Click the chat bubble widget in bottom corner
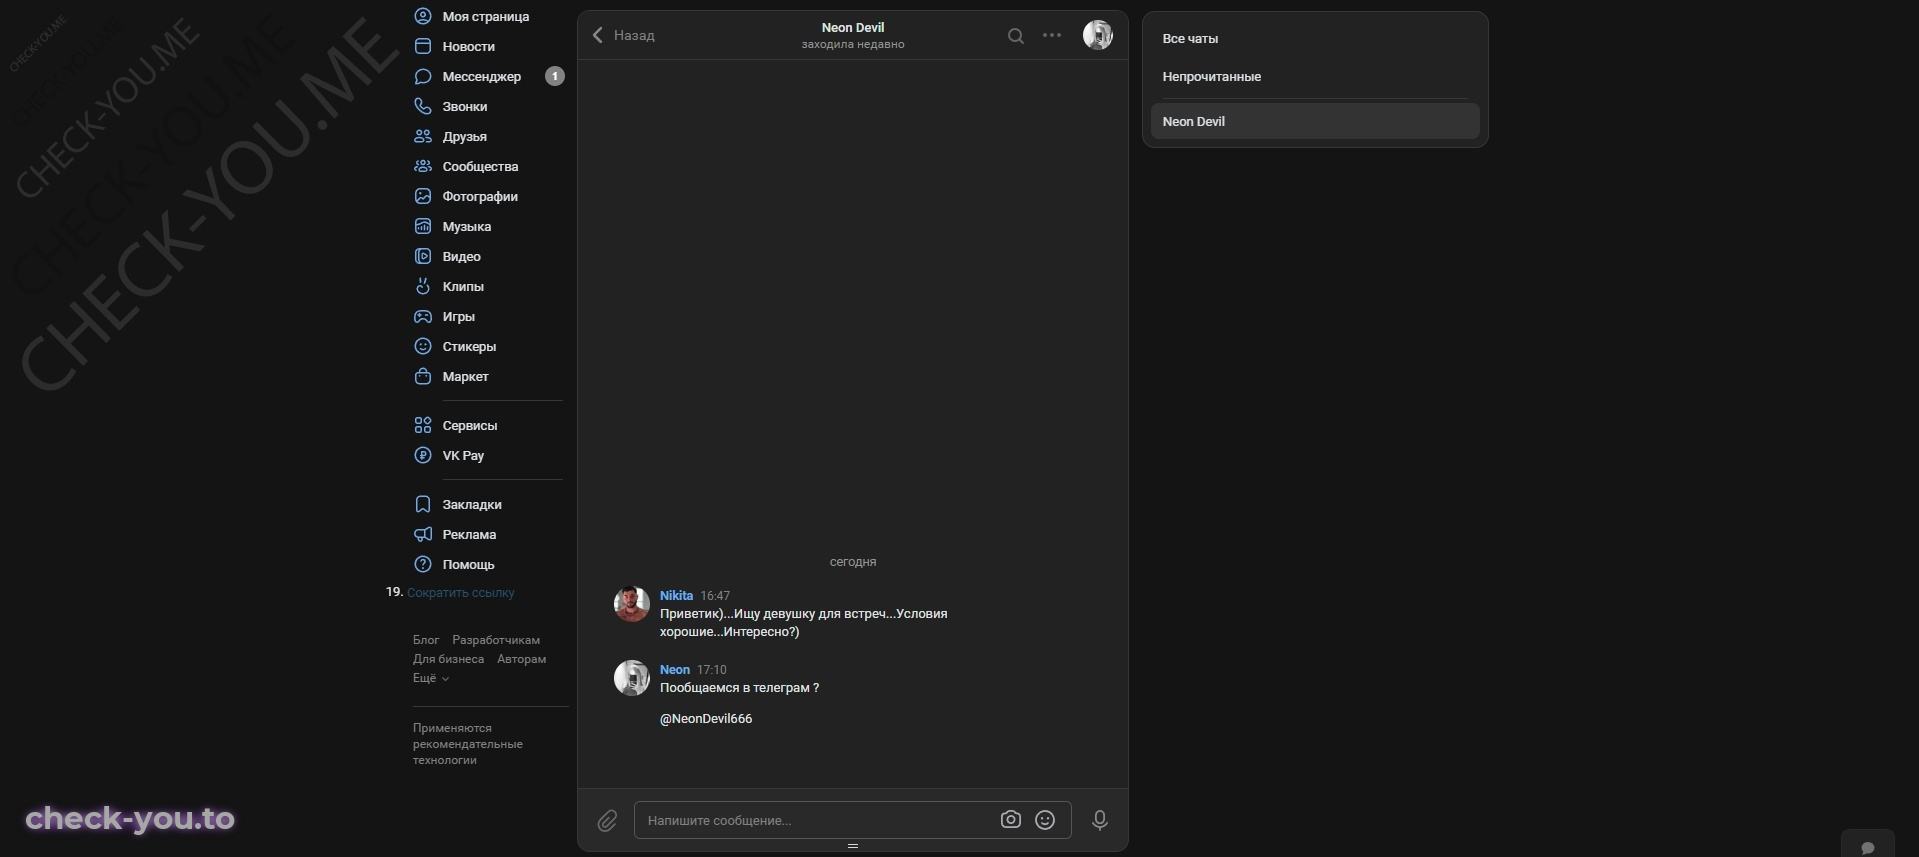Viewport: 1919px width, 857px height. pyautogui.click(x=1867, y=846)
